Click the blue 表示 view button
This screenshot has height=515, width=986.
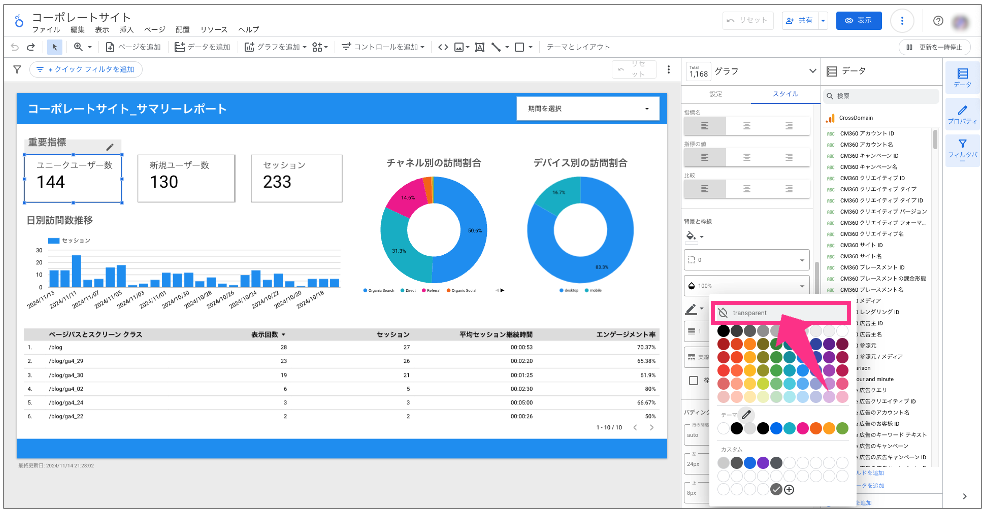pos(858,21)
